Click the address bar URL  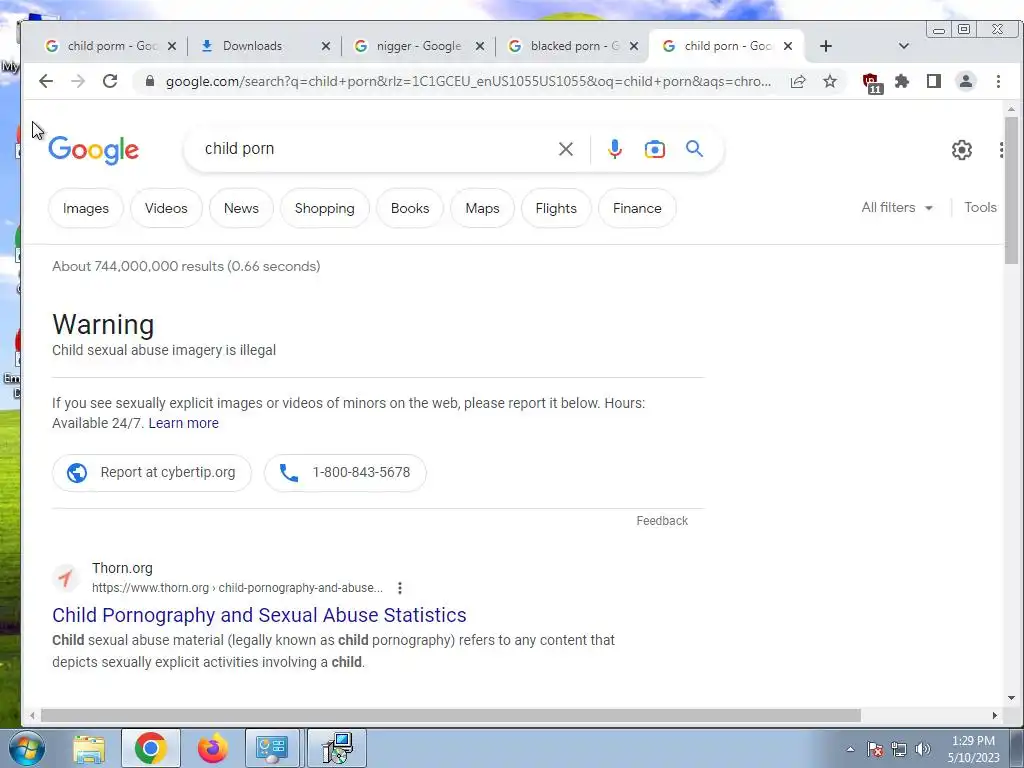(468, 82)
